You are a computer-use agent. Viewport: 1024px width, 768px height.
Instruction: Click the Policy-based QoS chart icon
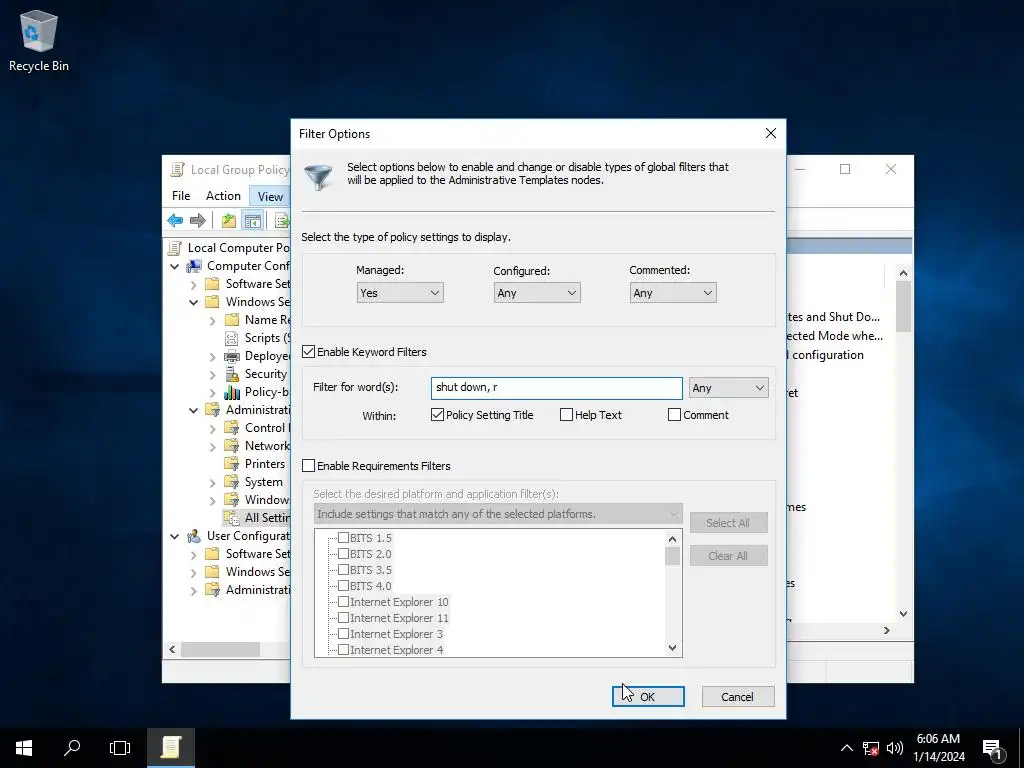pos(232,392)
